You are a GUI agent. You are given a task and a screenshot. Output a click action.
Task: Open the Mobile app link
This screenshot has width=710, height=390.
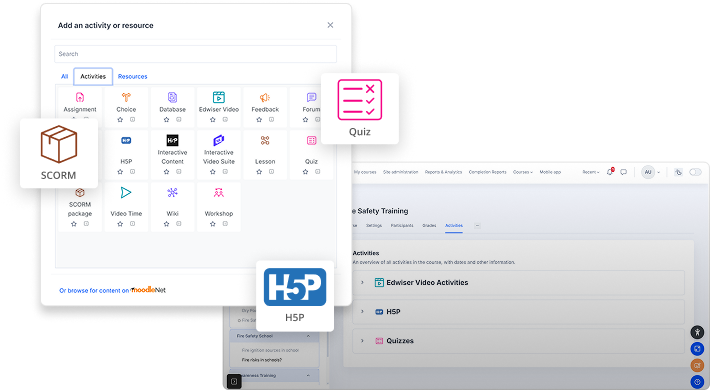point(550,172)
